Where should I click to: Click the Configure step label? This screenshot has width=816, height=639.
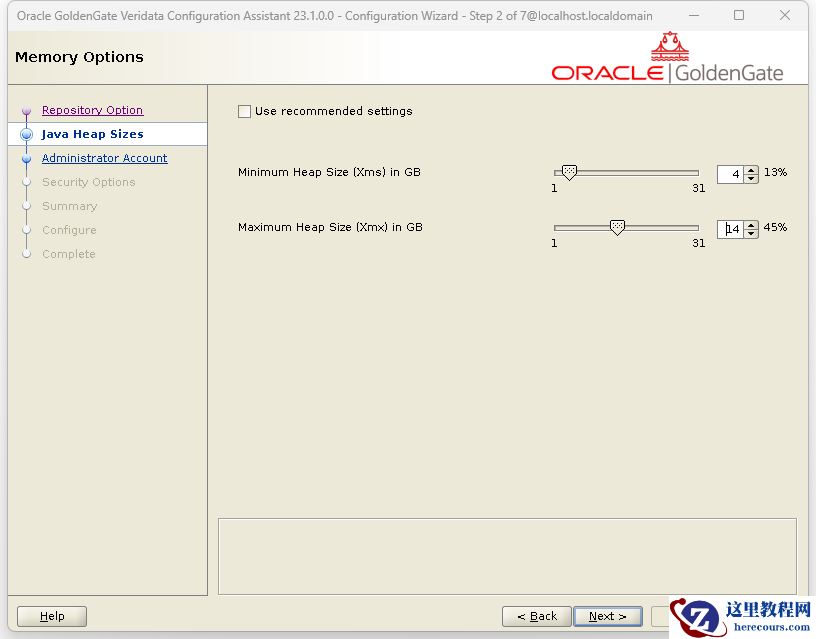(69, 230)
